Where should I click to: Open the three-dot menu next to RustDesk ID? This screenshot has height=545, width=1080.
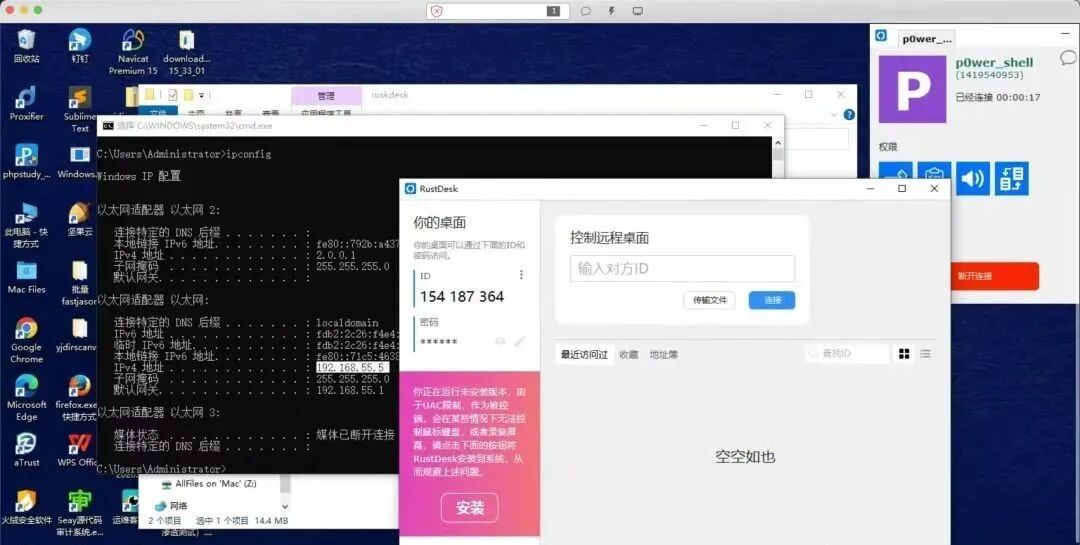pos(521,275)
